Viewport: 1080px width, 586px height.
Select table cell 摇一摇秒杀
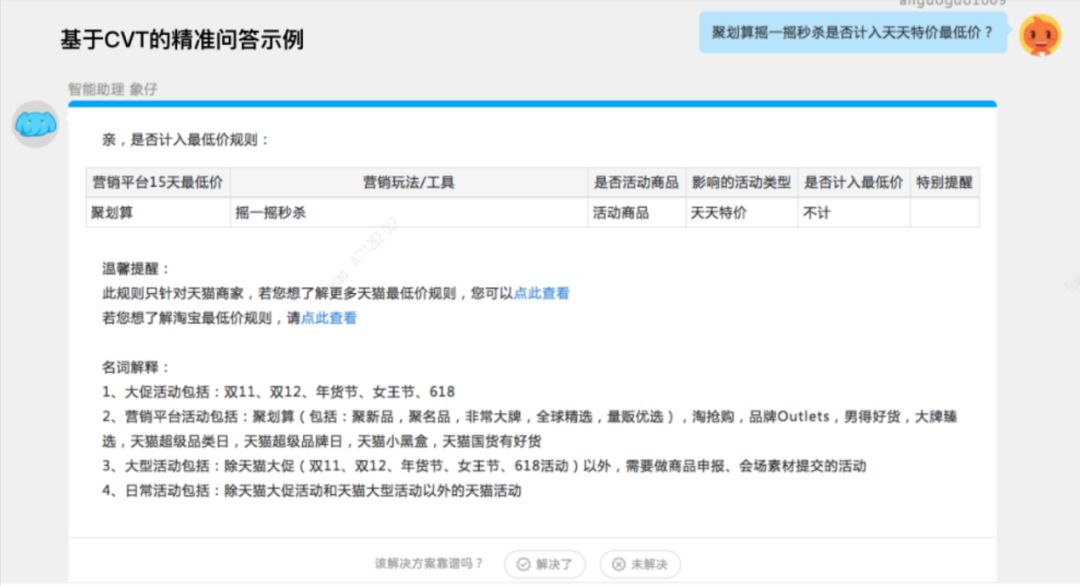point(408,213)
